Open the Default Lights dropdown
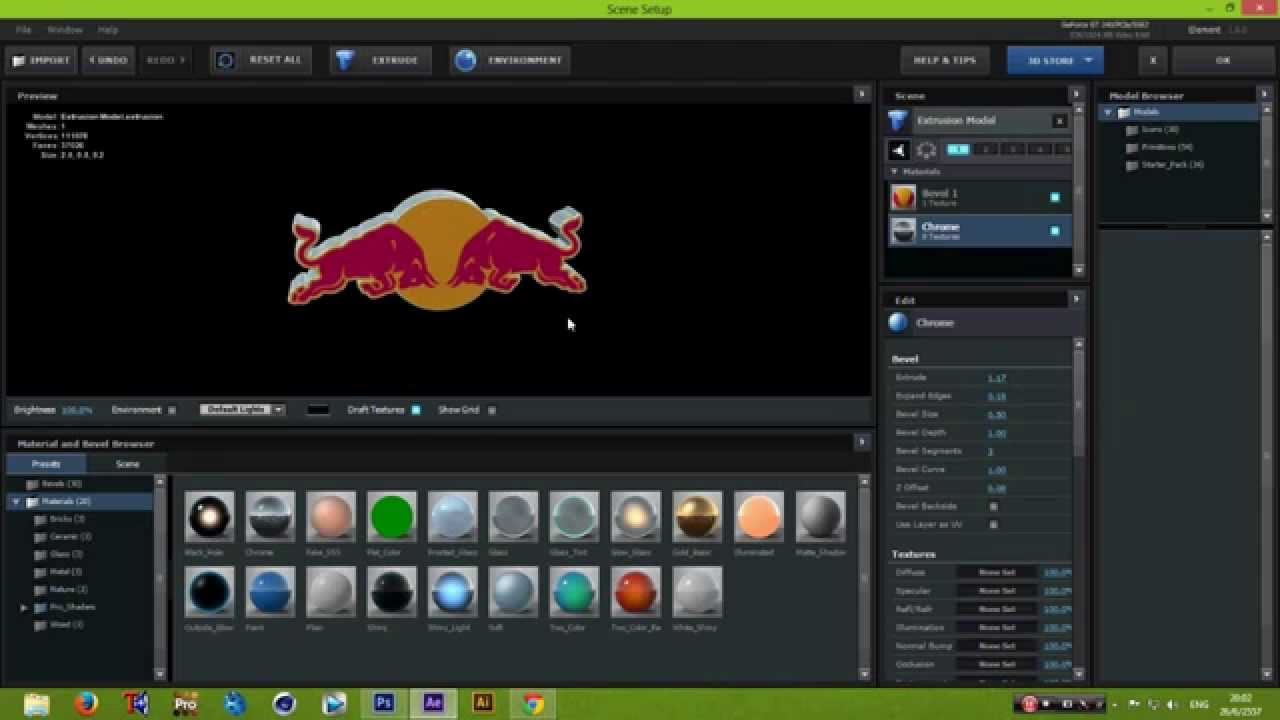Screen dimensions: 1280x720 [x=242, y=410]
